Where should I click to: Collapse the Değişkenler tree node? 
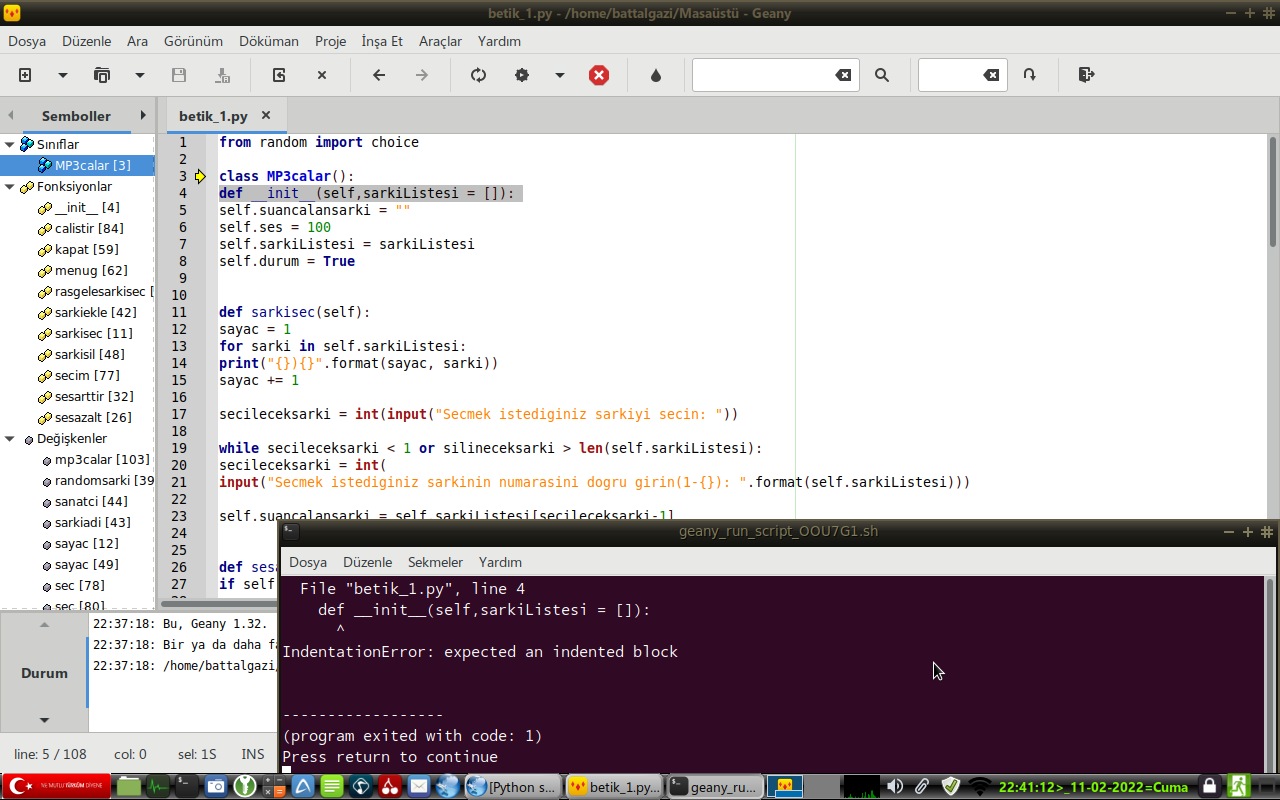tap(9, 438)
